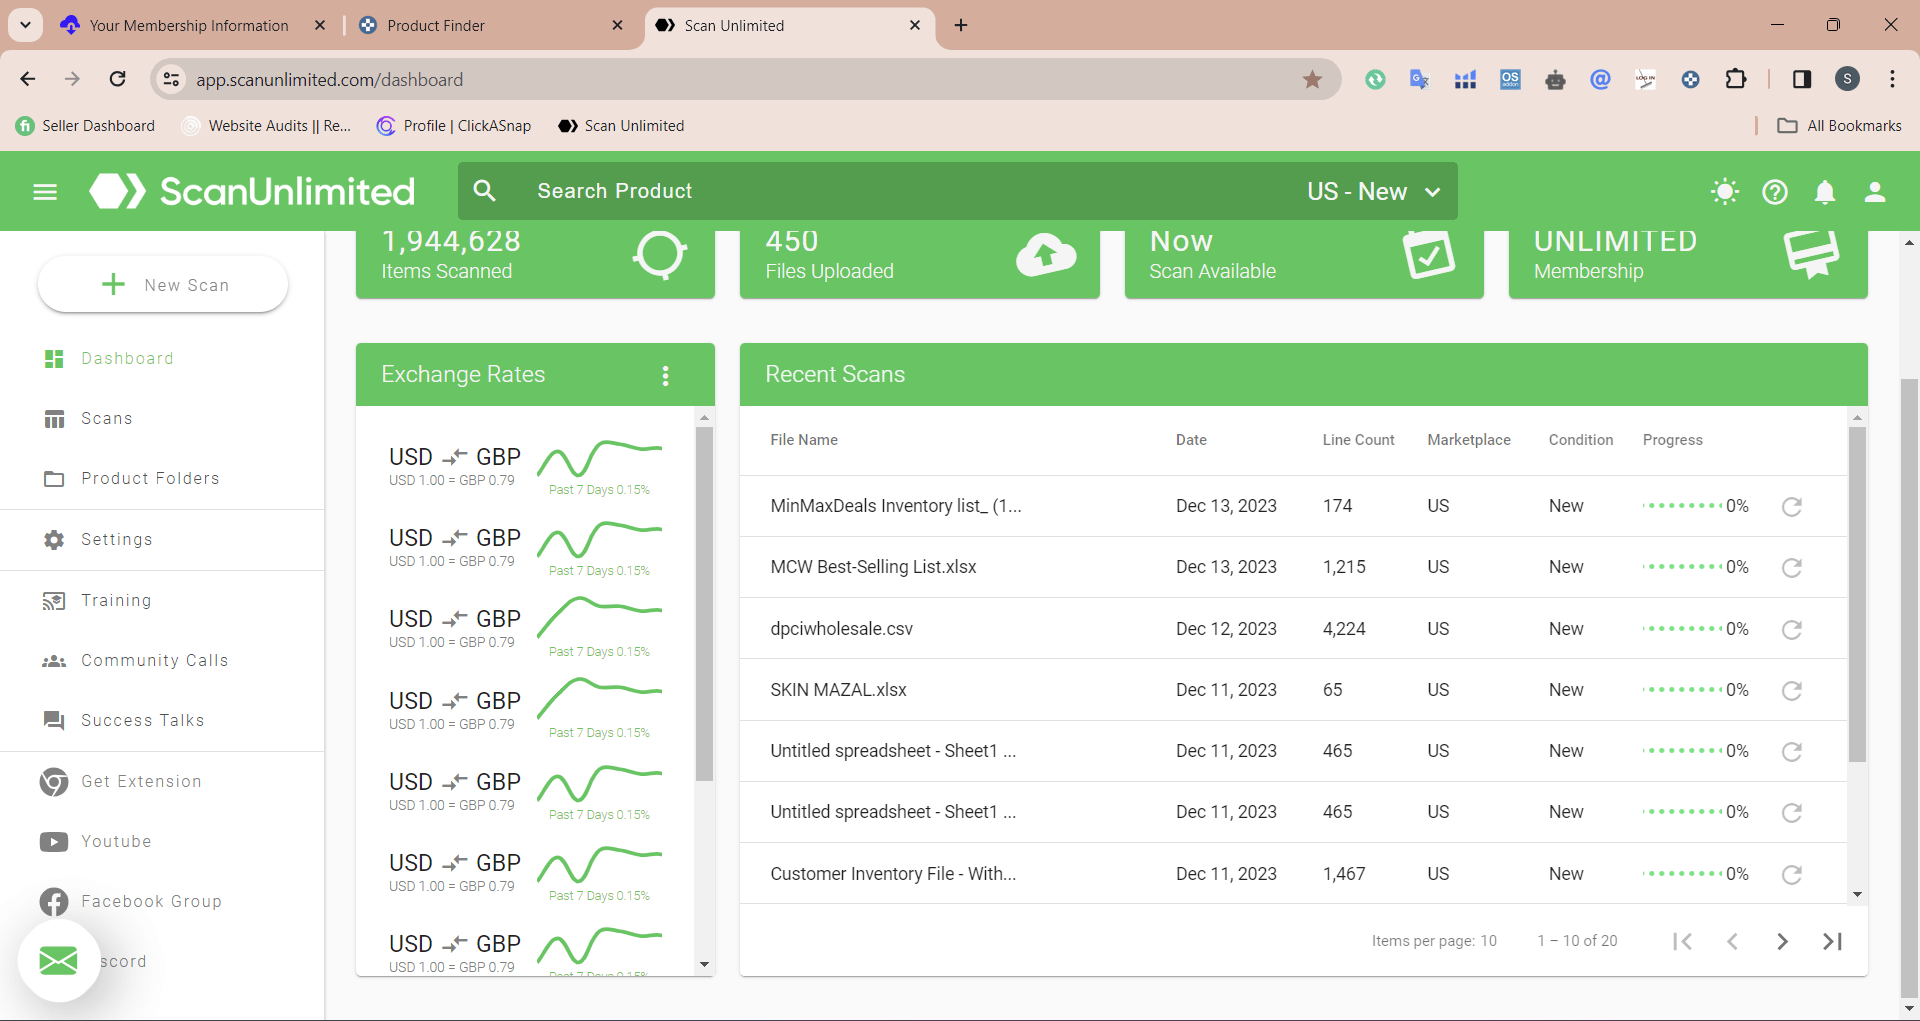Go to the next page of scans
The width and height of the screenshot is (1920, 1021).
(x=1782, y=941)
